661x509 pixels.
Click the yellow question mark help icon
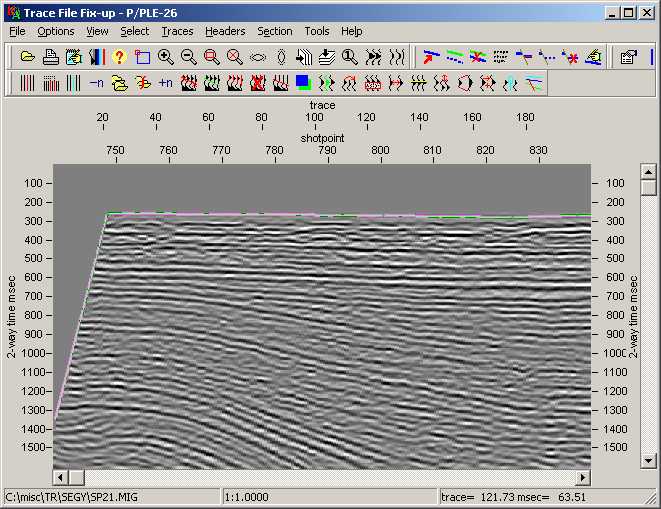tap(119, 57)
